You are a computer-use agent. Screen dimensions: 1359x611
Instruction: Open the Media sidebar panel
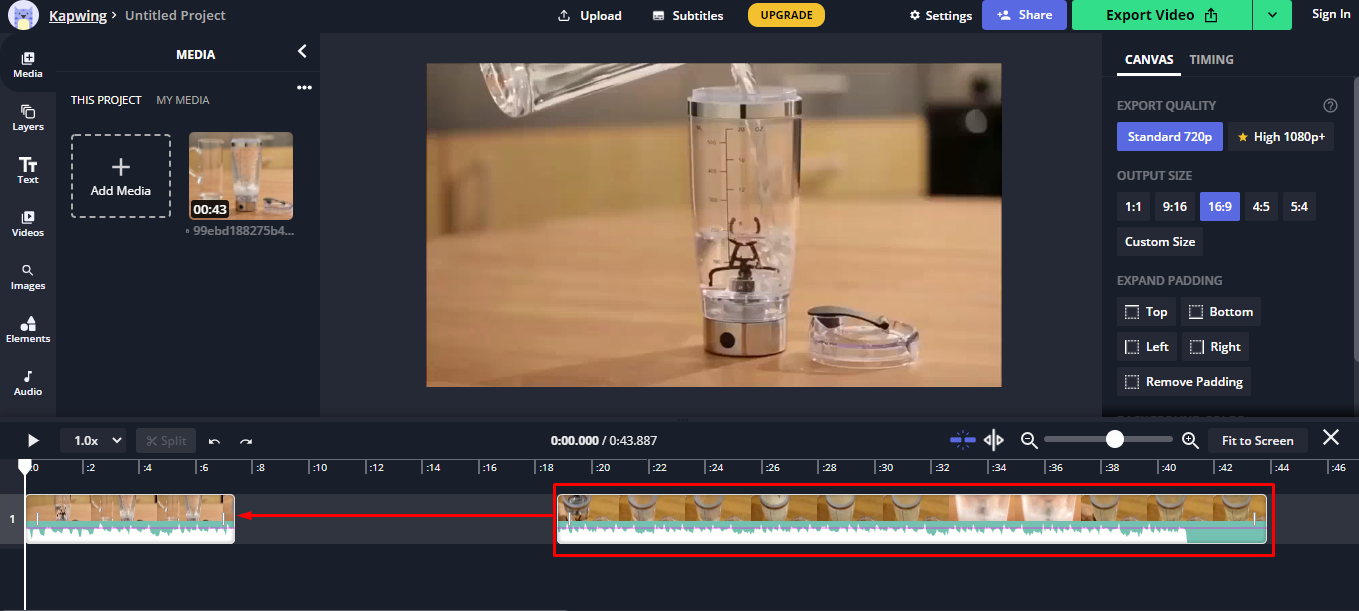(x=28, y=65)
